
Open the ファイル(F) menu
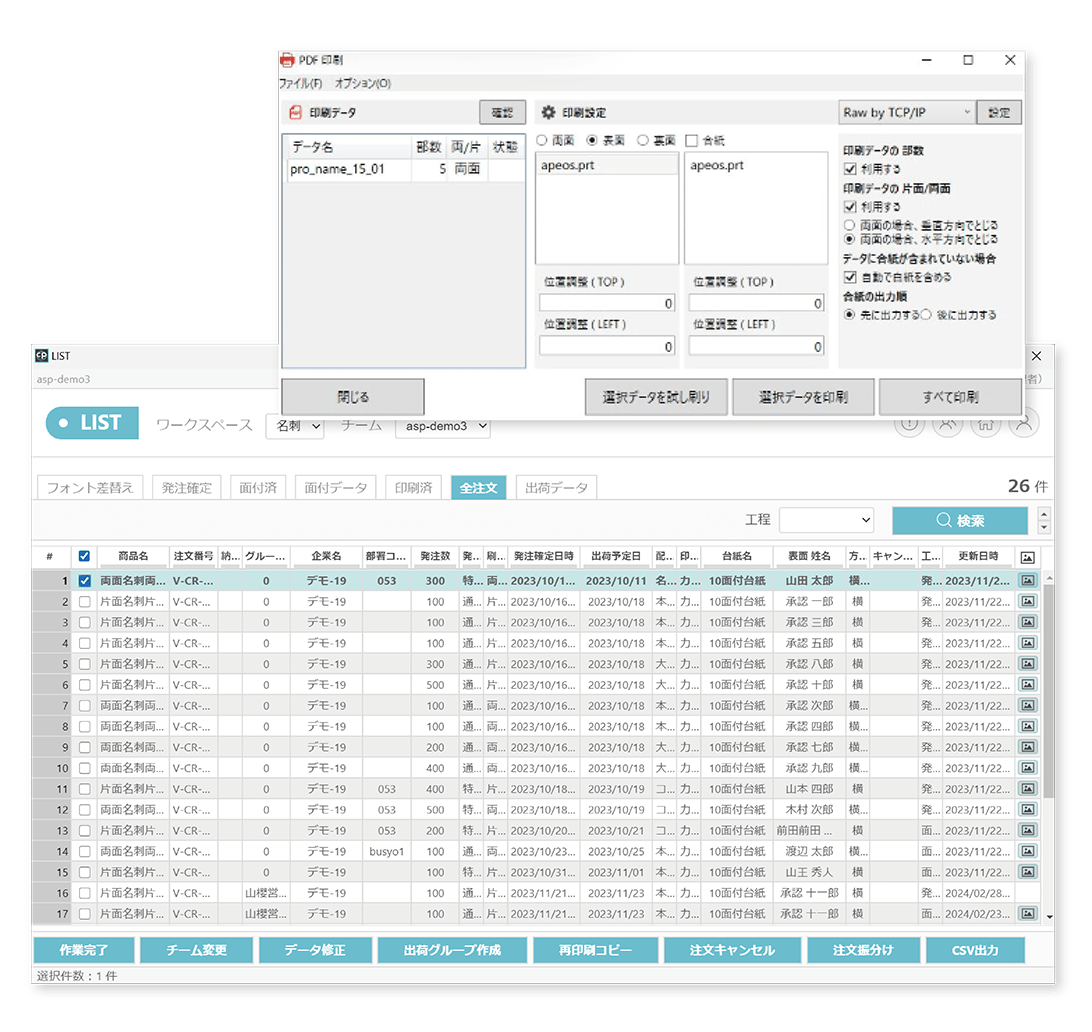[302, 83]
